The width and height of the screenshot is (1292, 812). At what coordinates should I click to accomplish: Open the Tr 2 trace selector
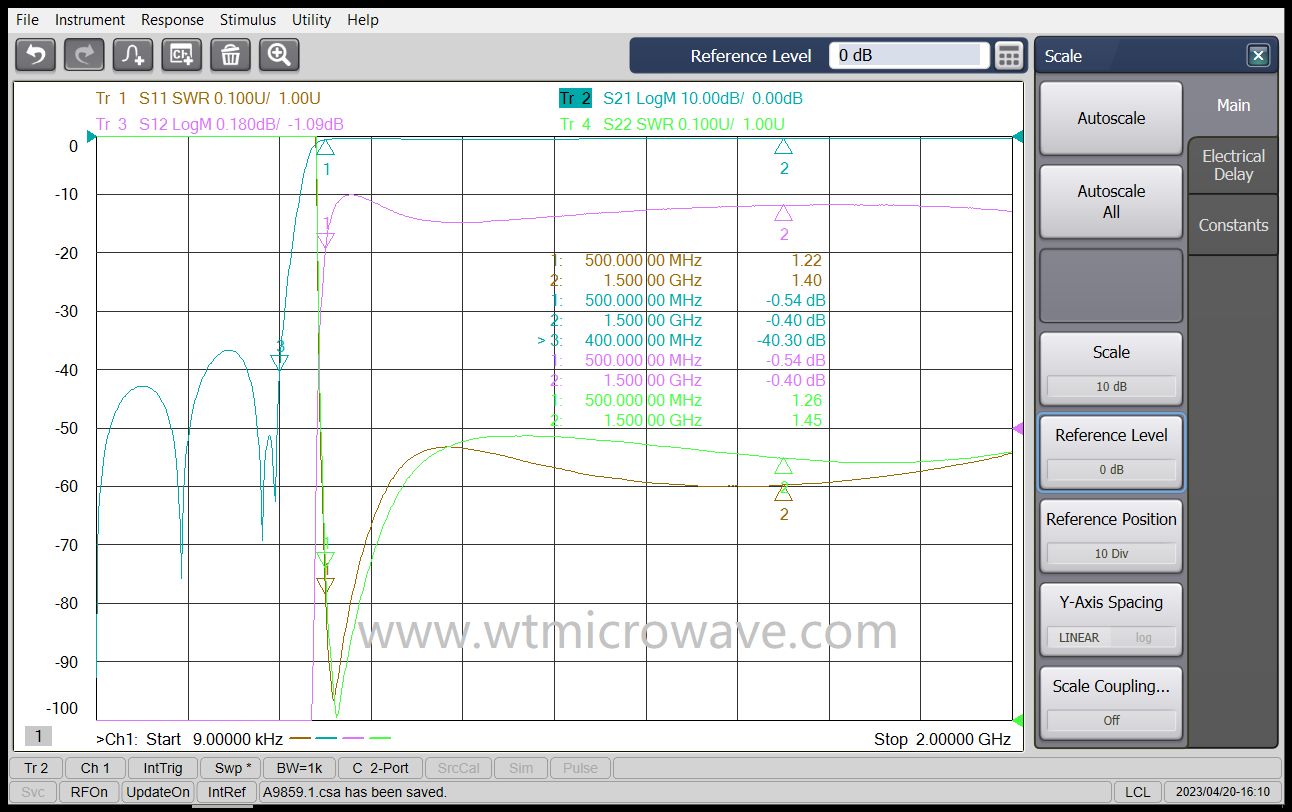pyautogui.click(x=35, y=768)
